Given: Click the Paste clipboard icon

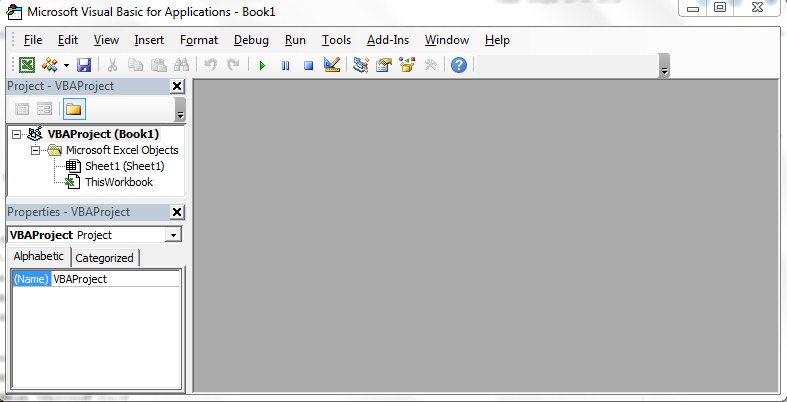Looking at the screenshot, I should (159, 65).
